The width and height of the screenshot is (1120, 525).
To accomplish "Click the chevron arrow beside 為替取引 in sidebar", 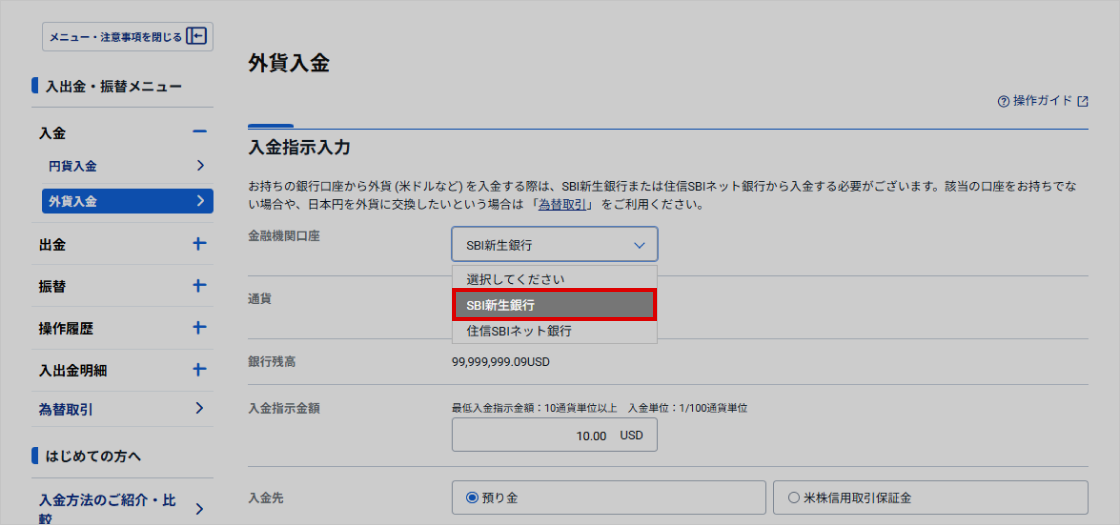I will [199, 408].
